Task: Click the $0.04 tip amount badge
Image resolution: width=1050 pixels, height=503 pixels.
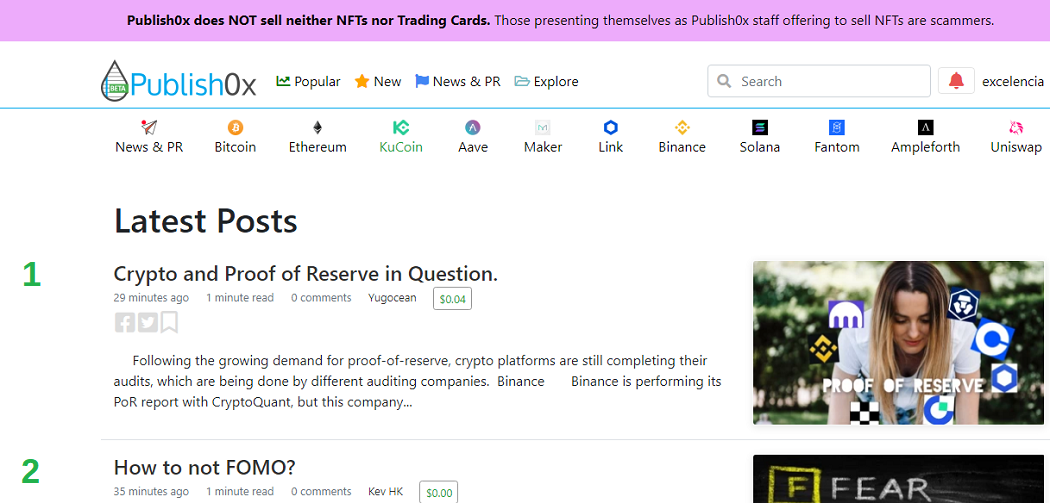Action: 452,299
